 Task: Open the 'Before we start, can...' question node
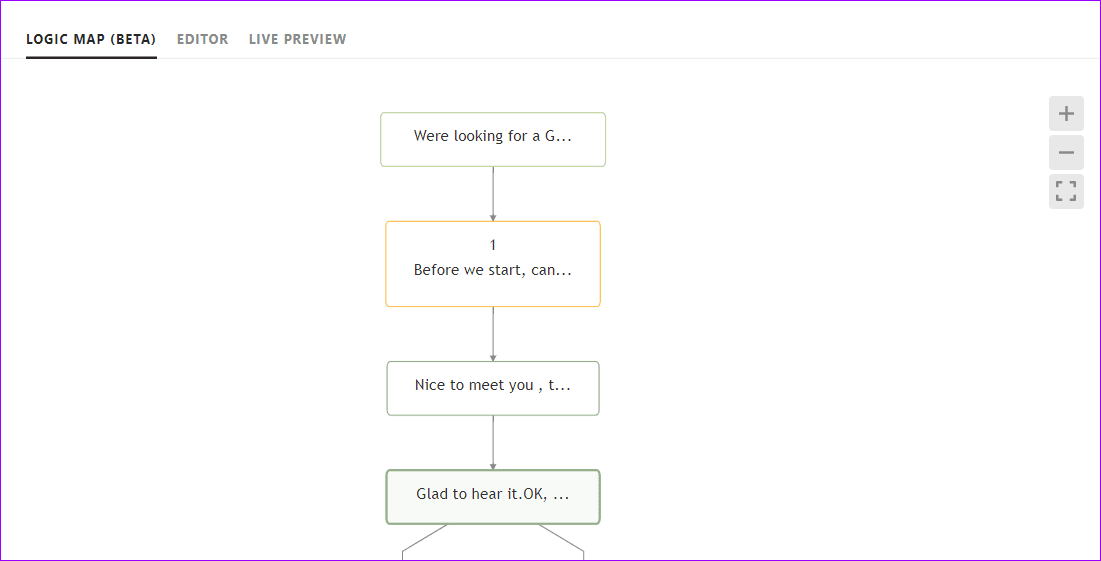pos(493,264)
